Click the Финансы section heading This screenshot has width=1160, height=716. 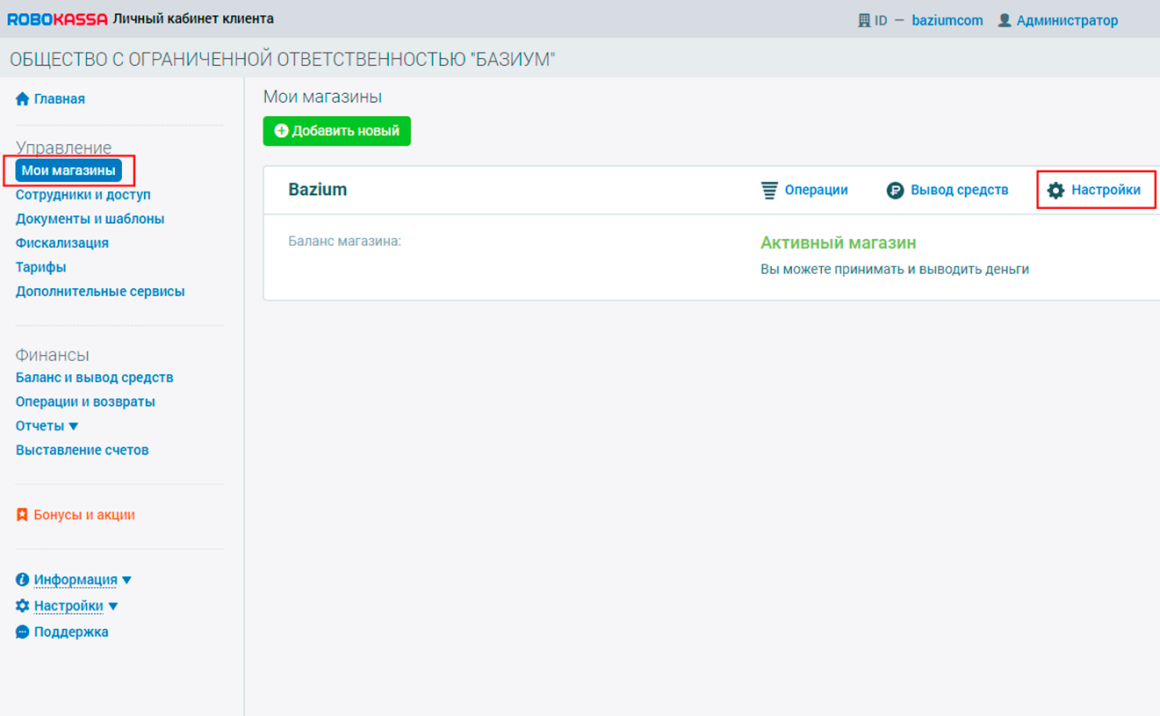click(53, 355)
